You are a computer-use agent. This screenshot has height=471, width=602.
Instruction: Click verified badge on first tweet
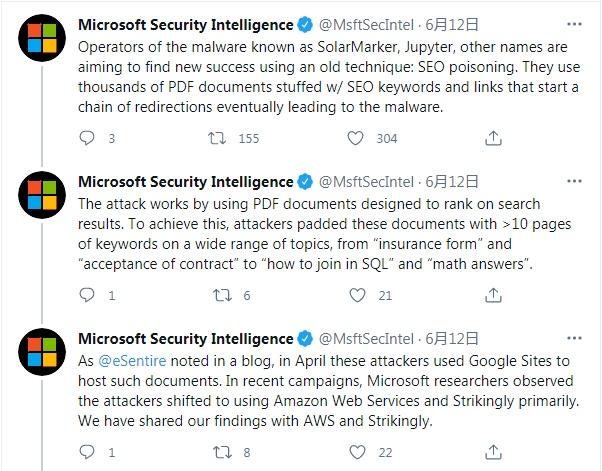tap(303, 25)
